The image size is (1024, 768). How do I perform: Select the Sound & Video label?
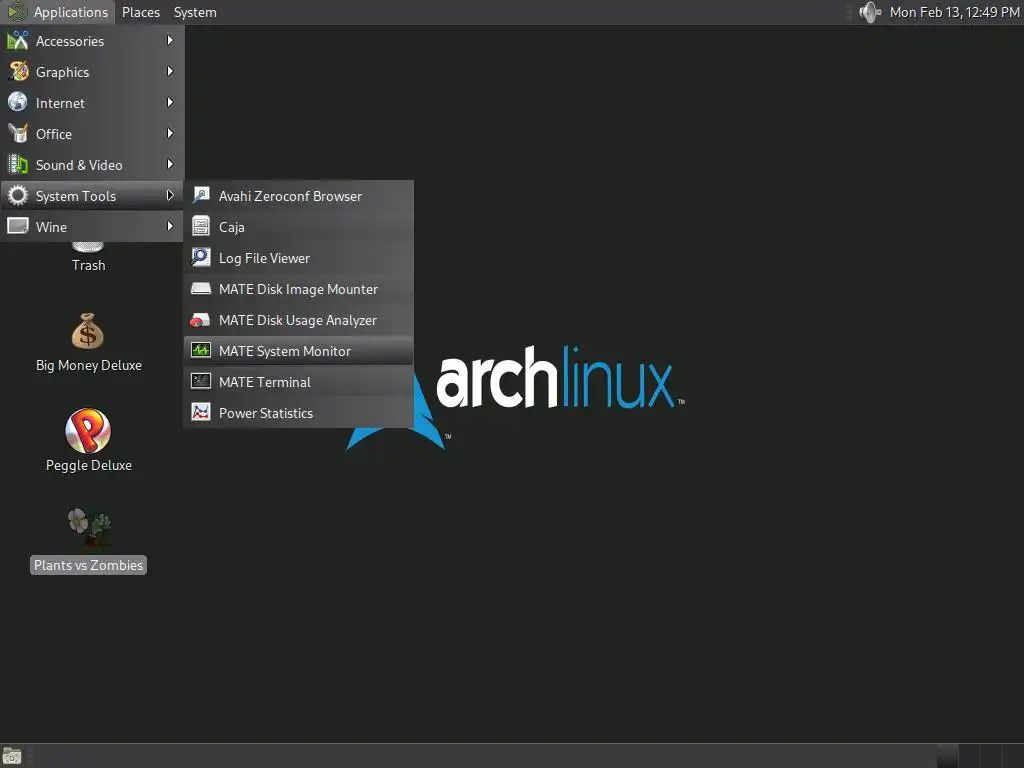[78, 165]
